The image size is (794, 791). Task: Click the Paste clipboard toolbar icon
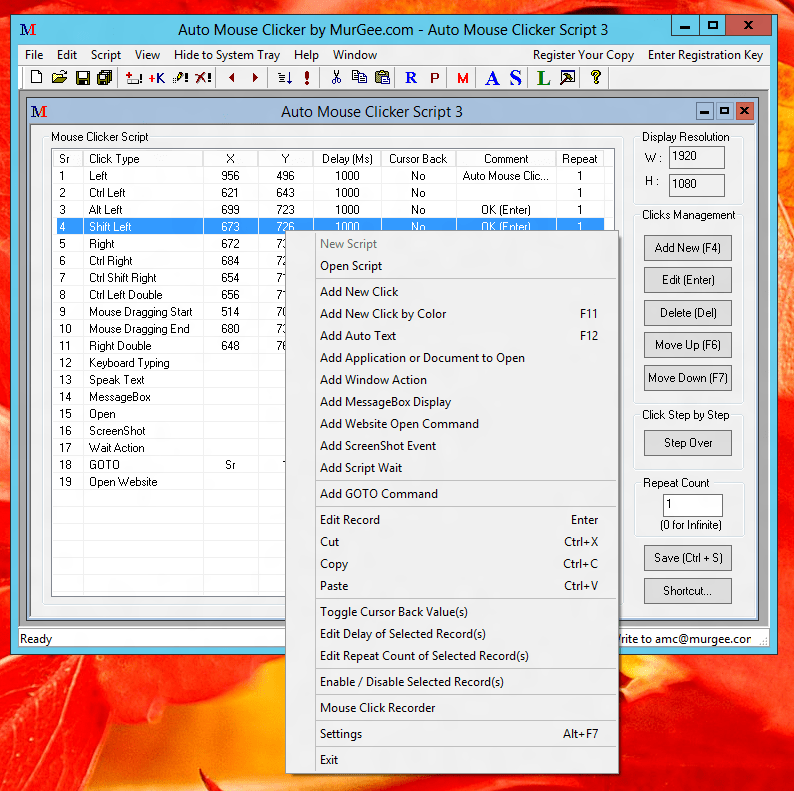pyautogui.click(x=382, y=77)
